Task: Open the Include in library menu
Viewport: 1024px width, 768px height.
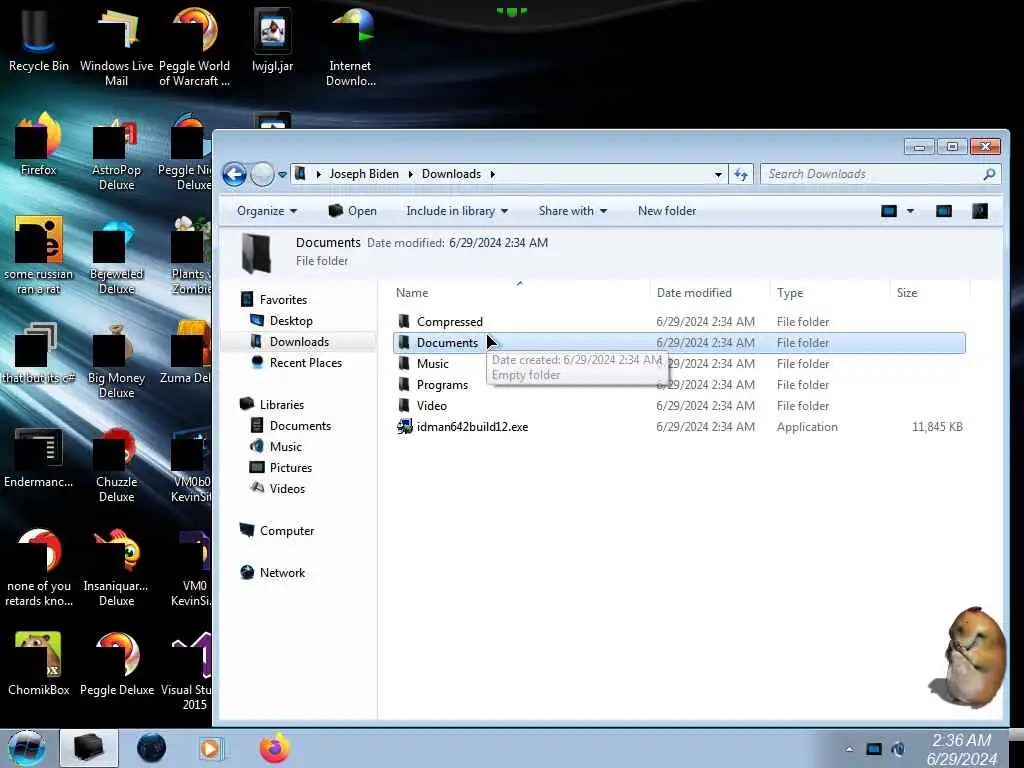Action: 457,211
